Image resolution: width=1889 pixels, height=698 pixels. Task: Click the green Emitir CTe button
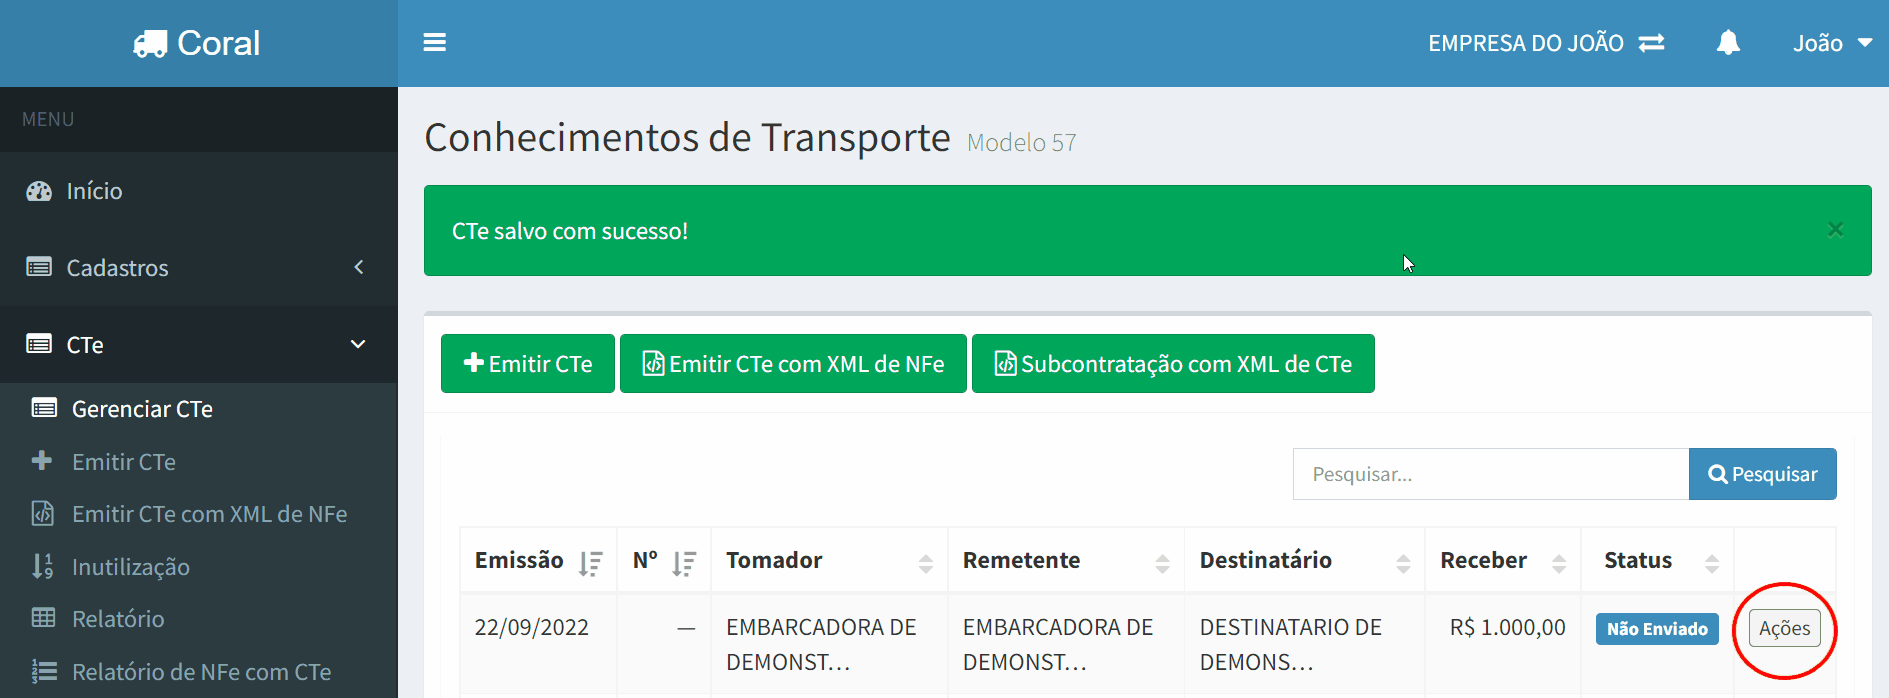click(x=528, y=364)
